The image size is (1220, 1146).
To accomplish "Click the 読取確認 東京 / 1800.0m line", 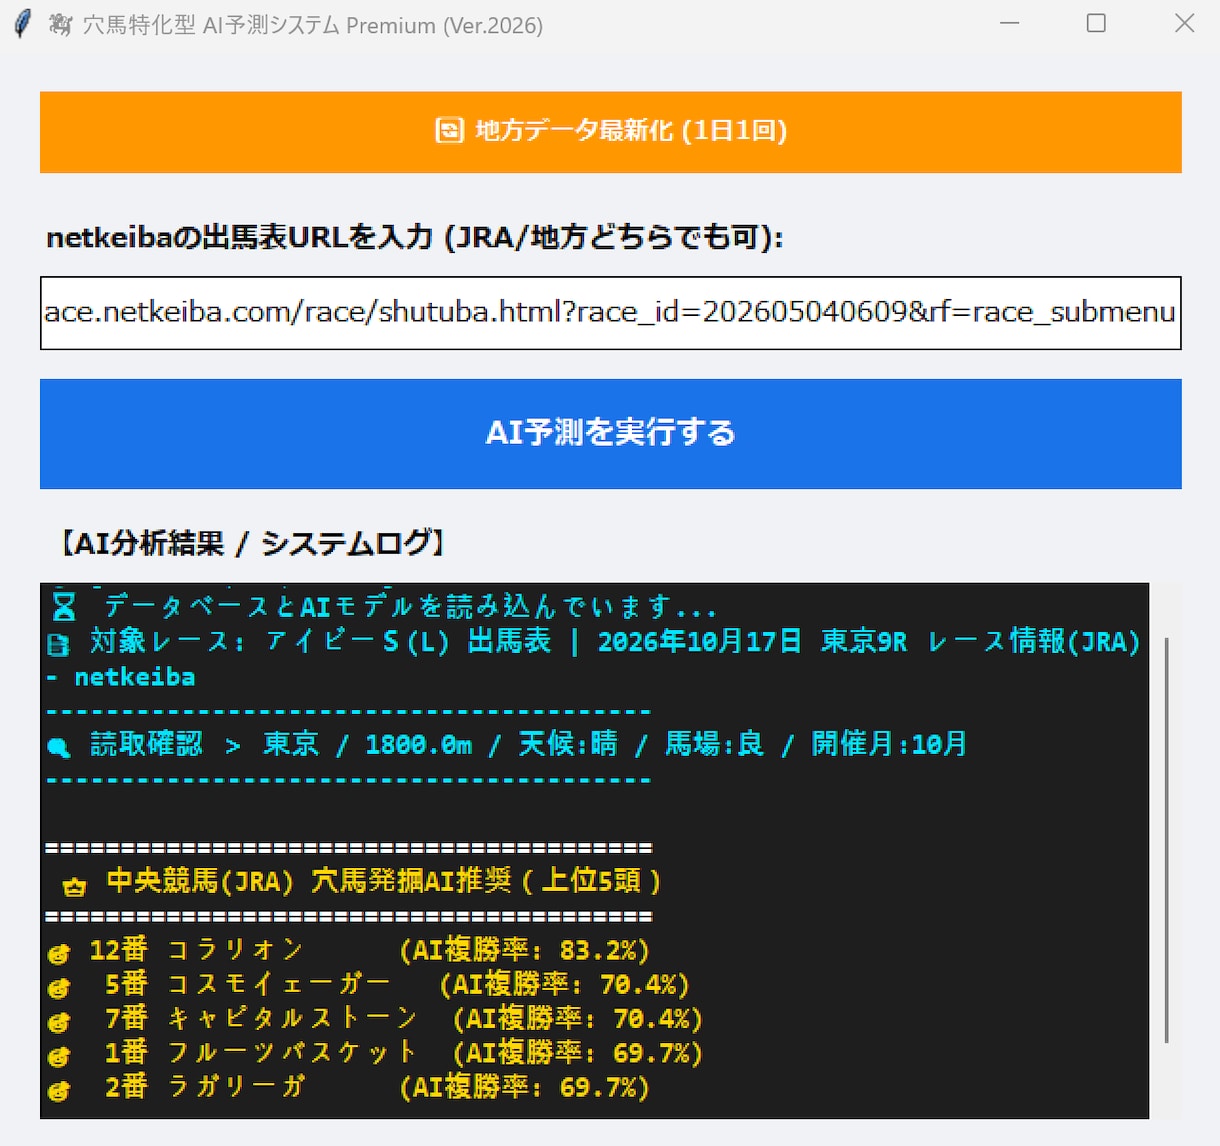I will click(x=528, y=744).
